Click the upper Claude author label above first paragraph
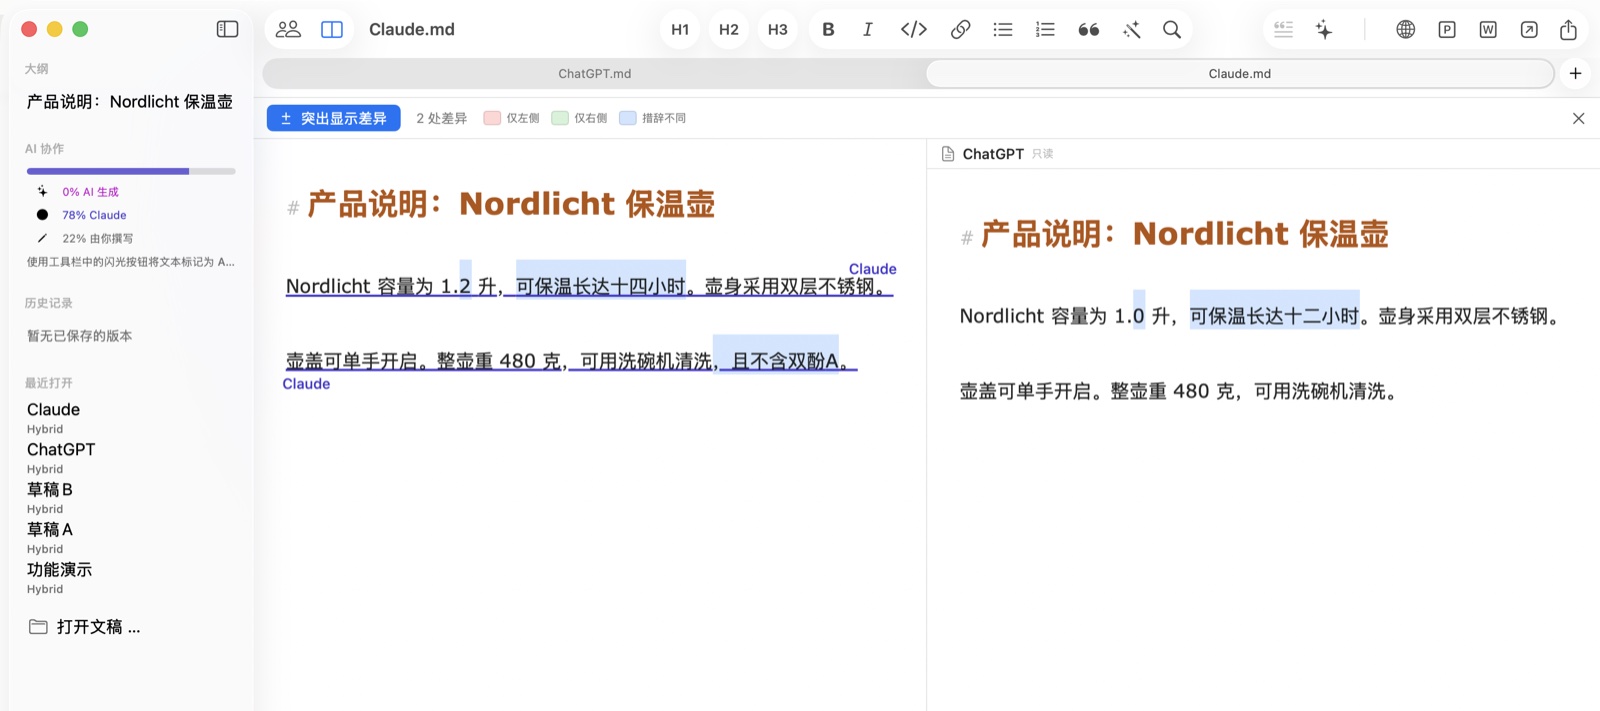The height and width of the screenshot is (711, 1600). point(873,269)
